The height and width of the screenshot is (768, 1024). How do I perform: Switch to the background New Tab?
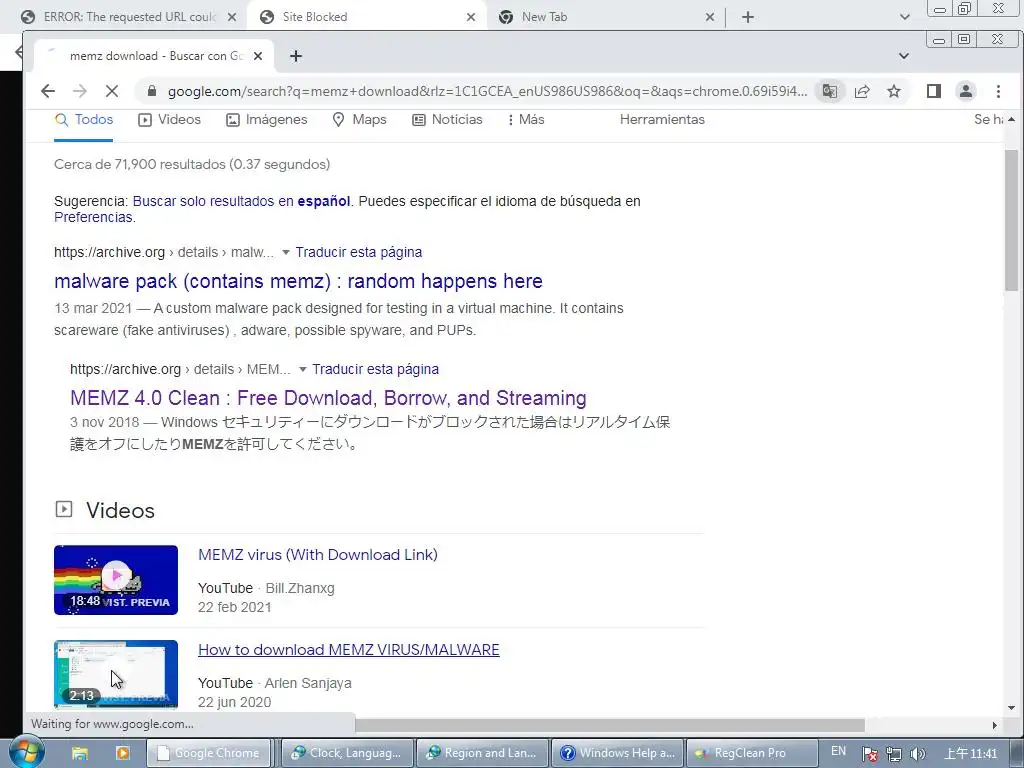[x=604, y=17]
